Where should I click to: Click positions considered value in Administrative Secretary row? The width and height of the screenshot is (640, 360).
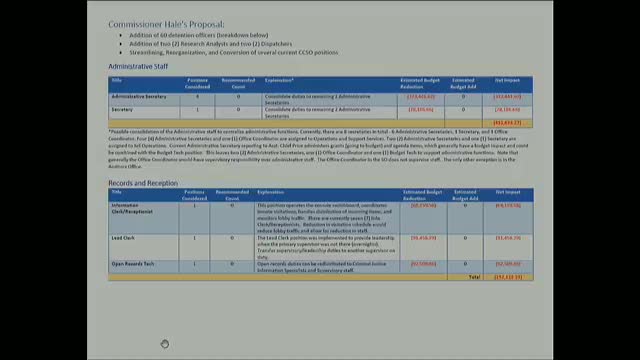pos(198,97)
